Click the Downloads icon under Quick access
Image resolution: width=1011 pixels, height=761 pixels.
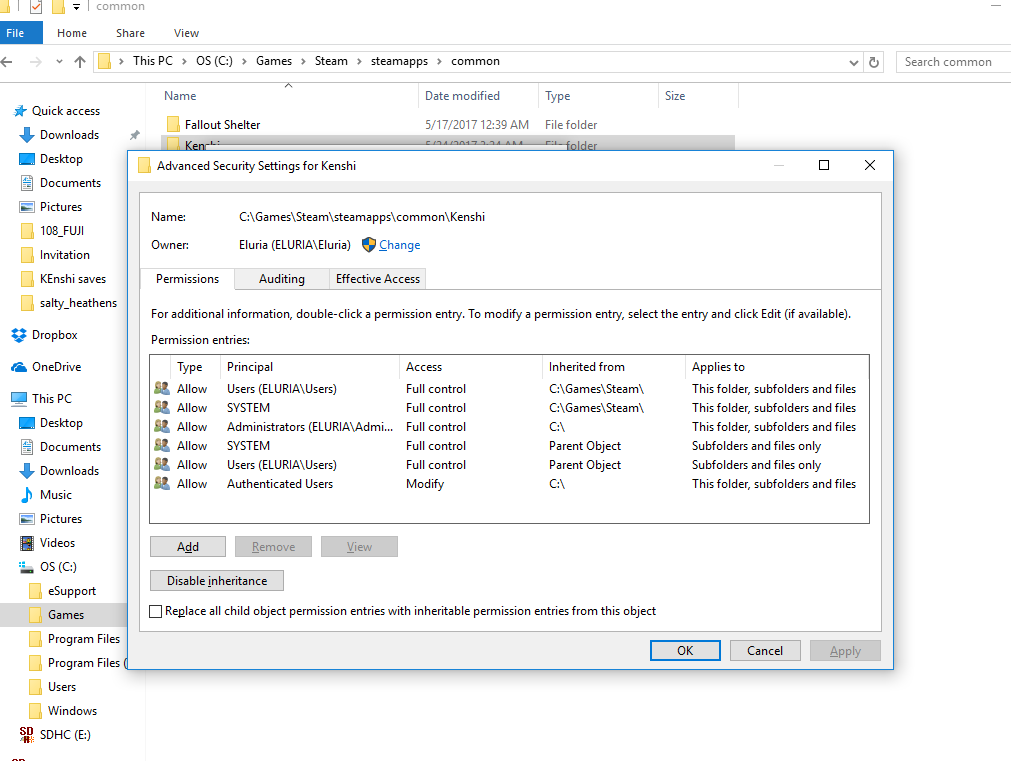pyautogui.click(x=26, y=135)
